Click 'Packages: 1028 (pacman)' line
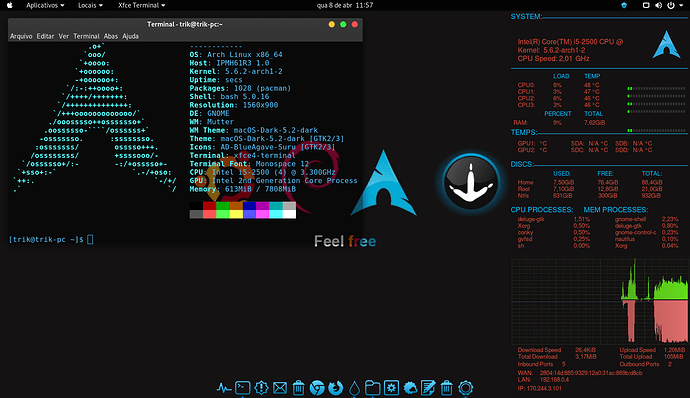 [240, 88]
